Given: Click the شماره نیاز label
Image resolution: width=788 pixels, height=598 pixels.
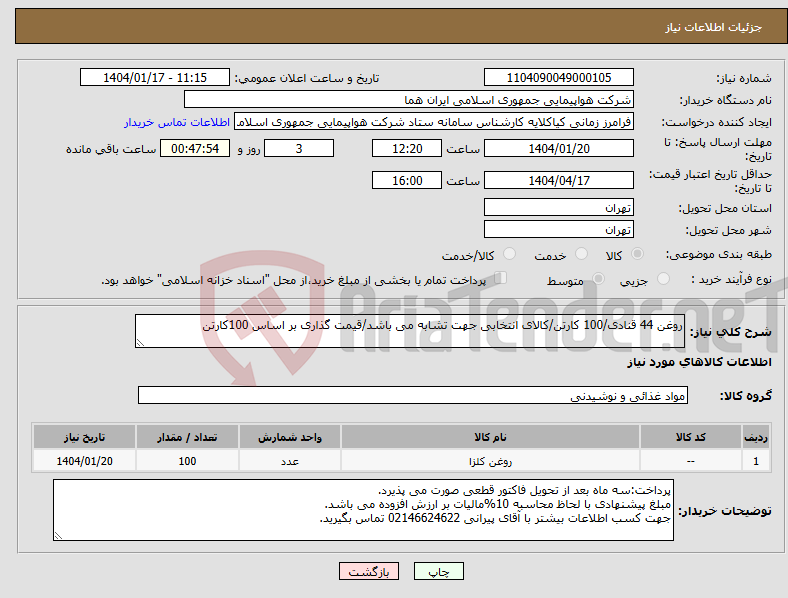Looking at the screenshot, I should tap(744, 78).
